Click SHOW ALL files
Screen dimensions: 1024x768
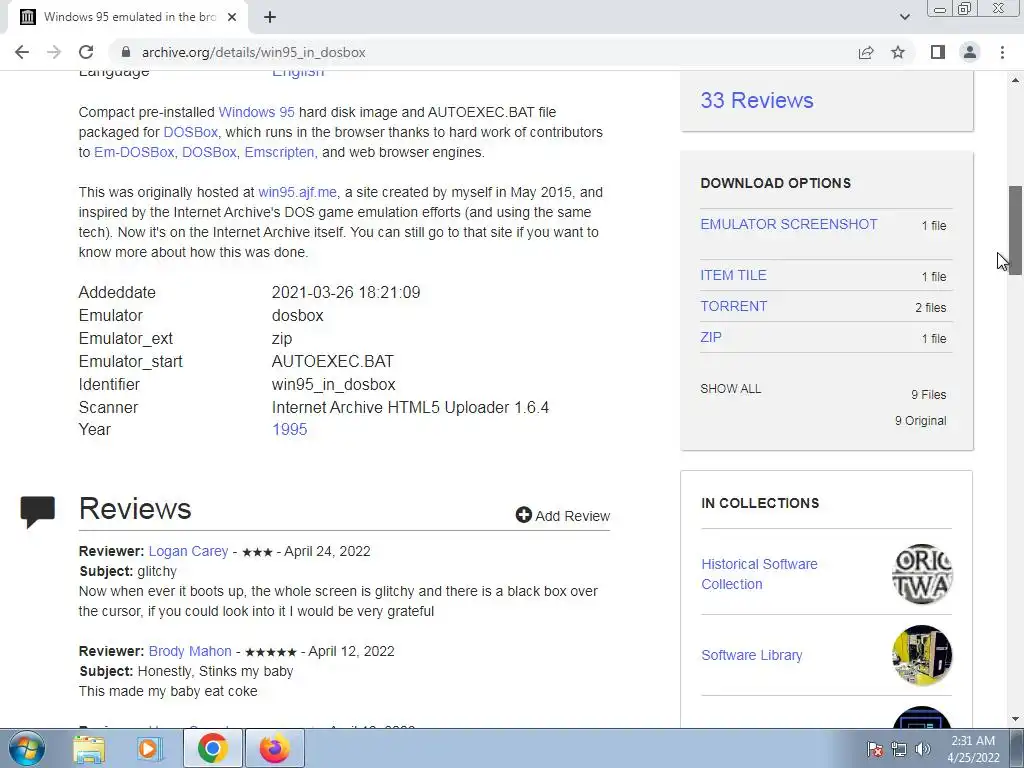[731, 389]
